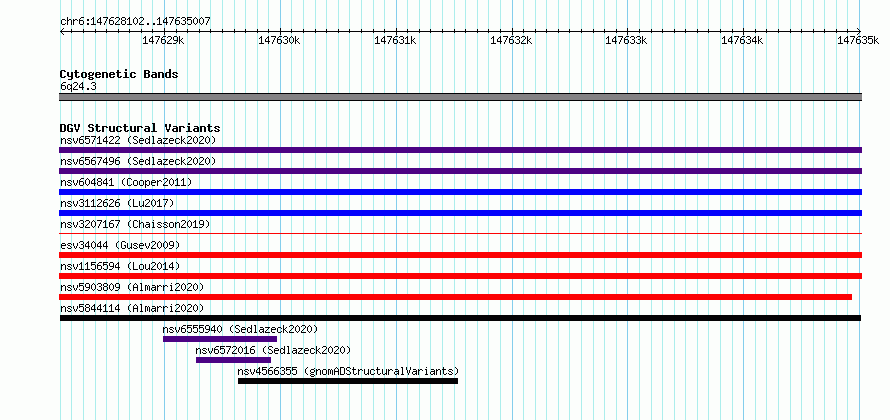This screenshot has width=890, height=420.
Task: Click the DGV Structural Variants track title
Action: (140, 128)
